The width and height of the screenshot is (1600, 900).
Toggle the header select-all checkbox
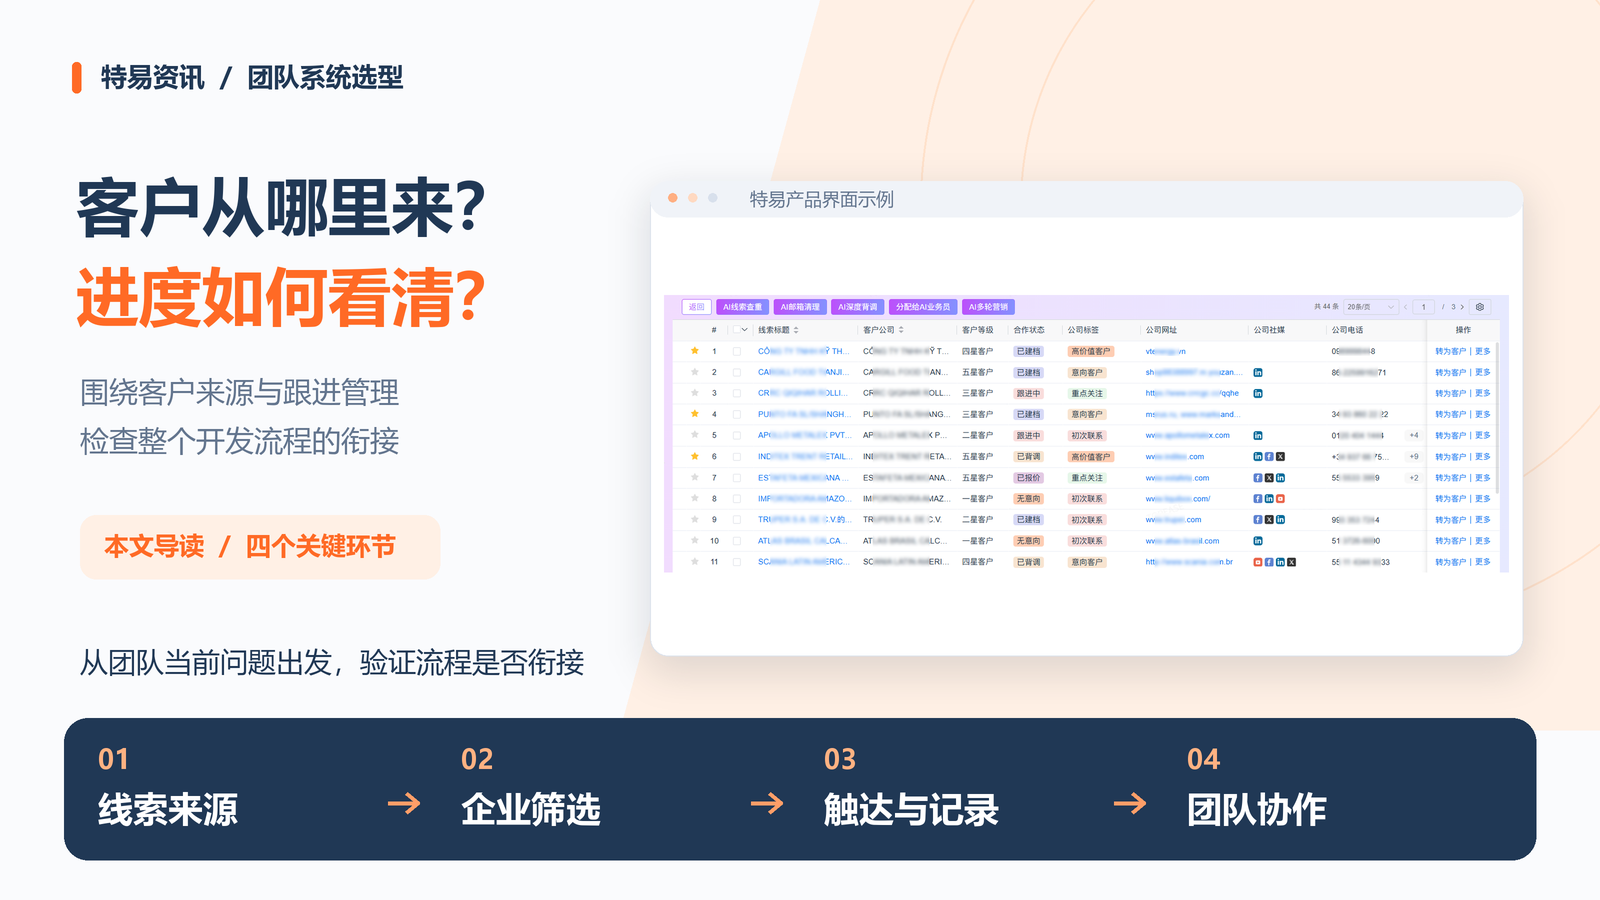coord(736,330)
